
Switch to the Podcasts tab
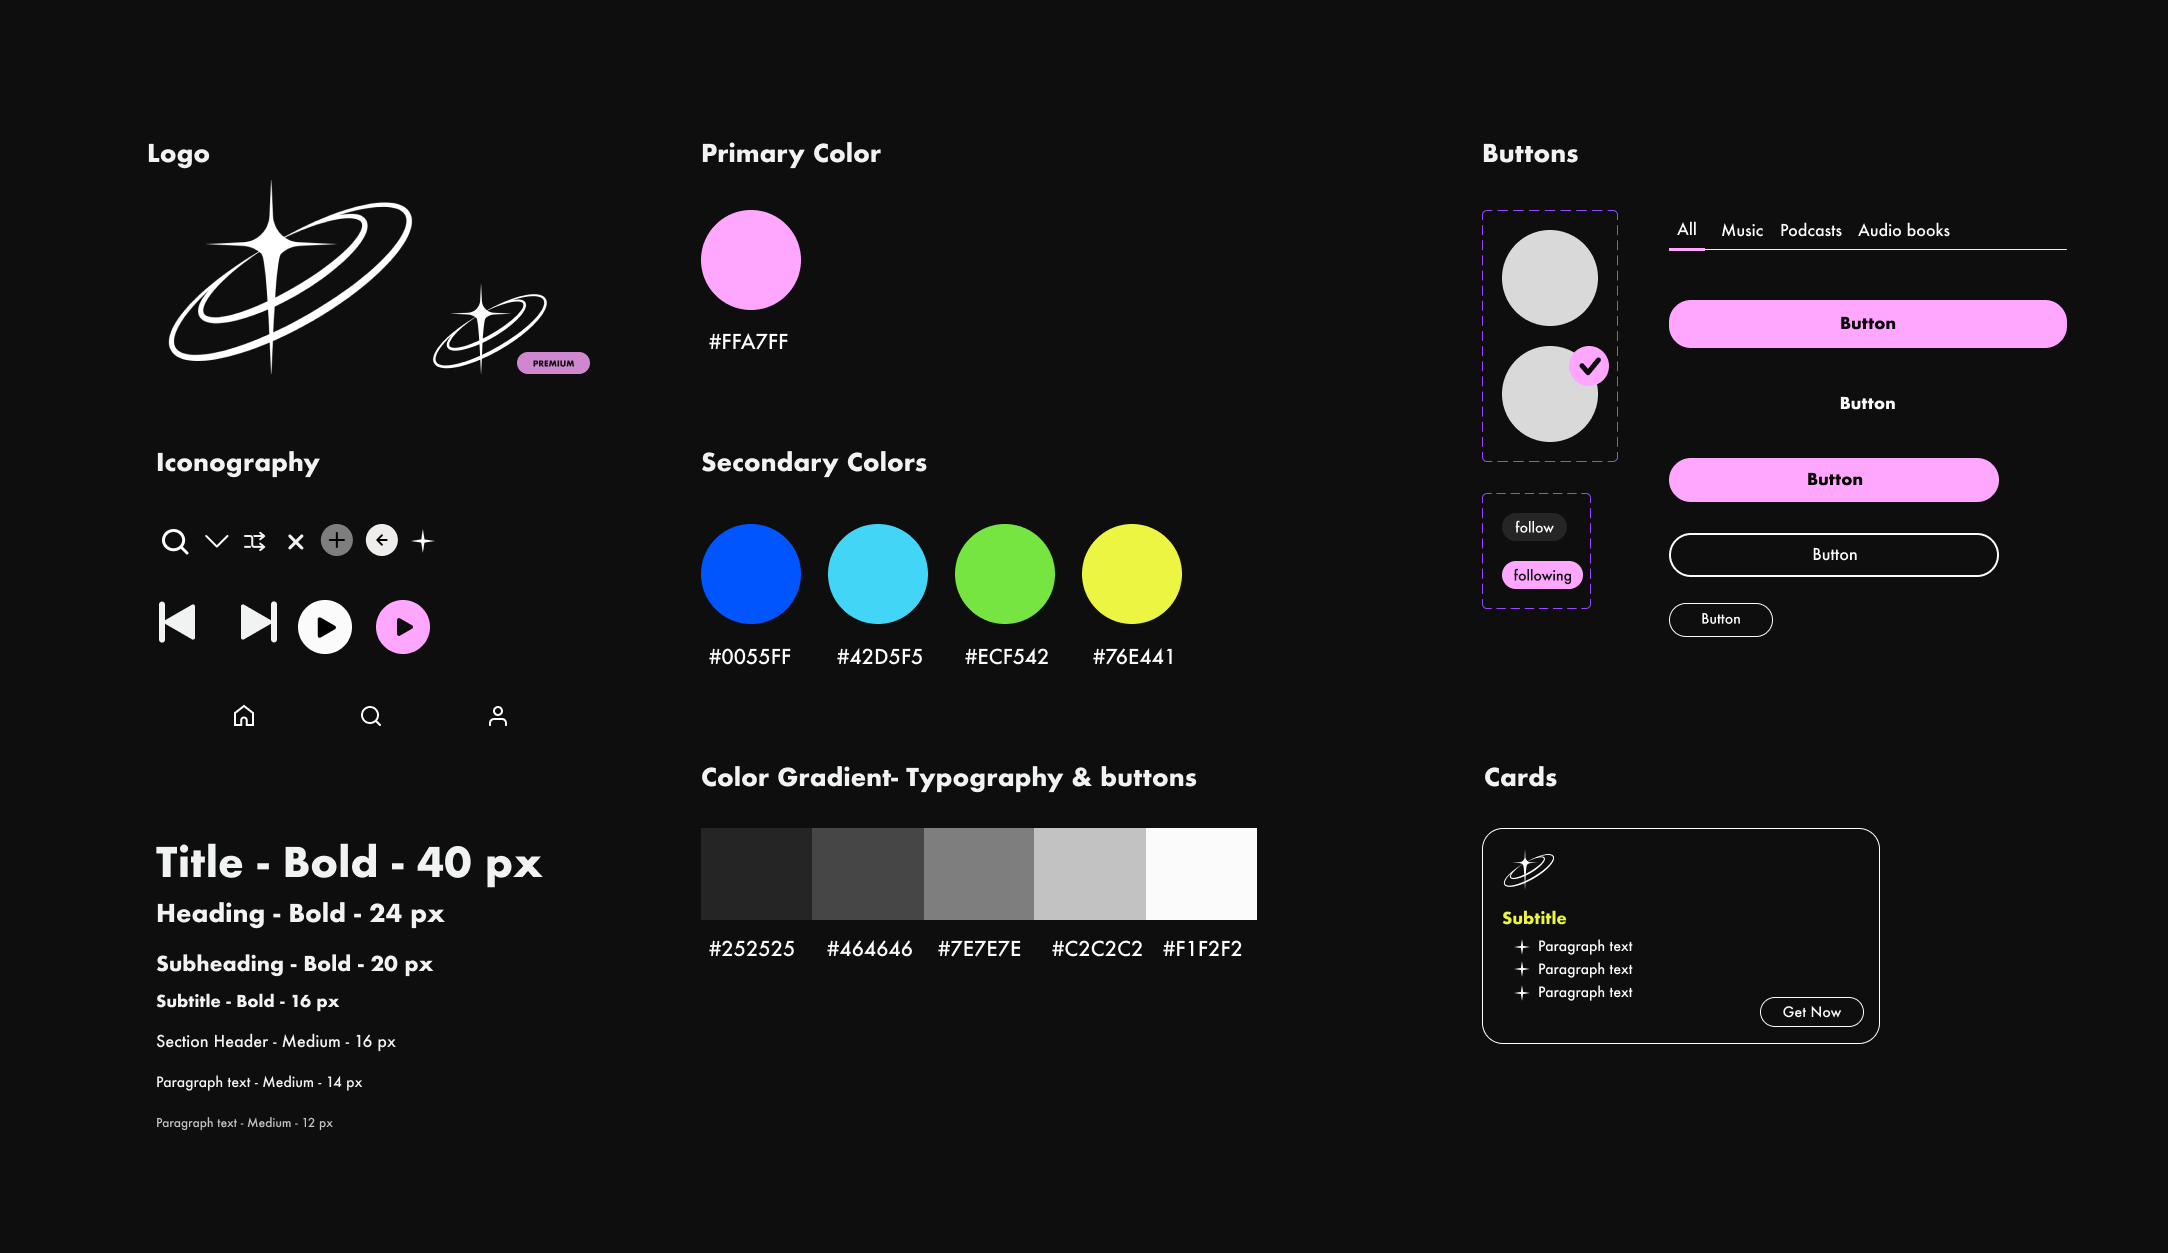coord(1810,230)
